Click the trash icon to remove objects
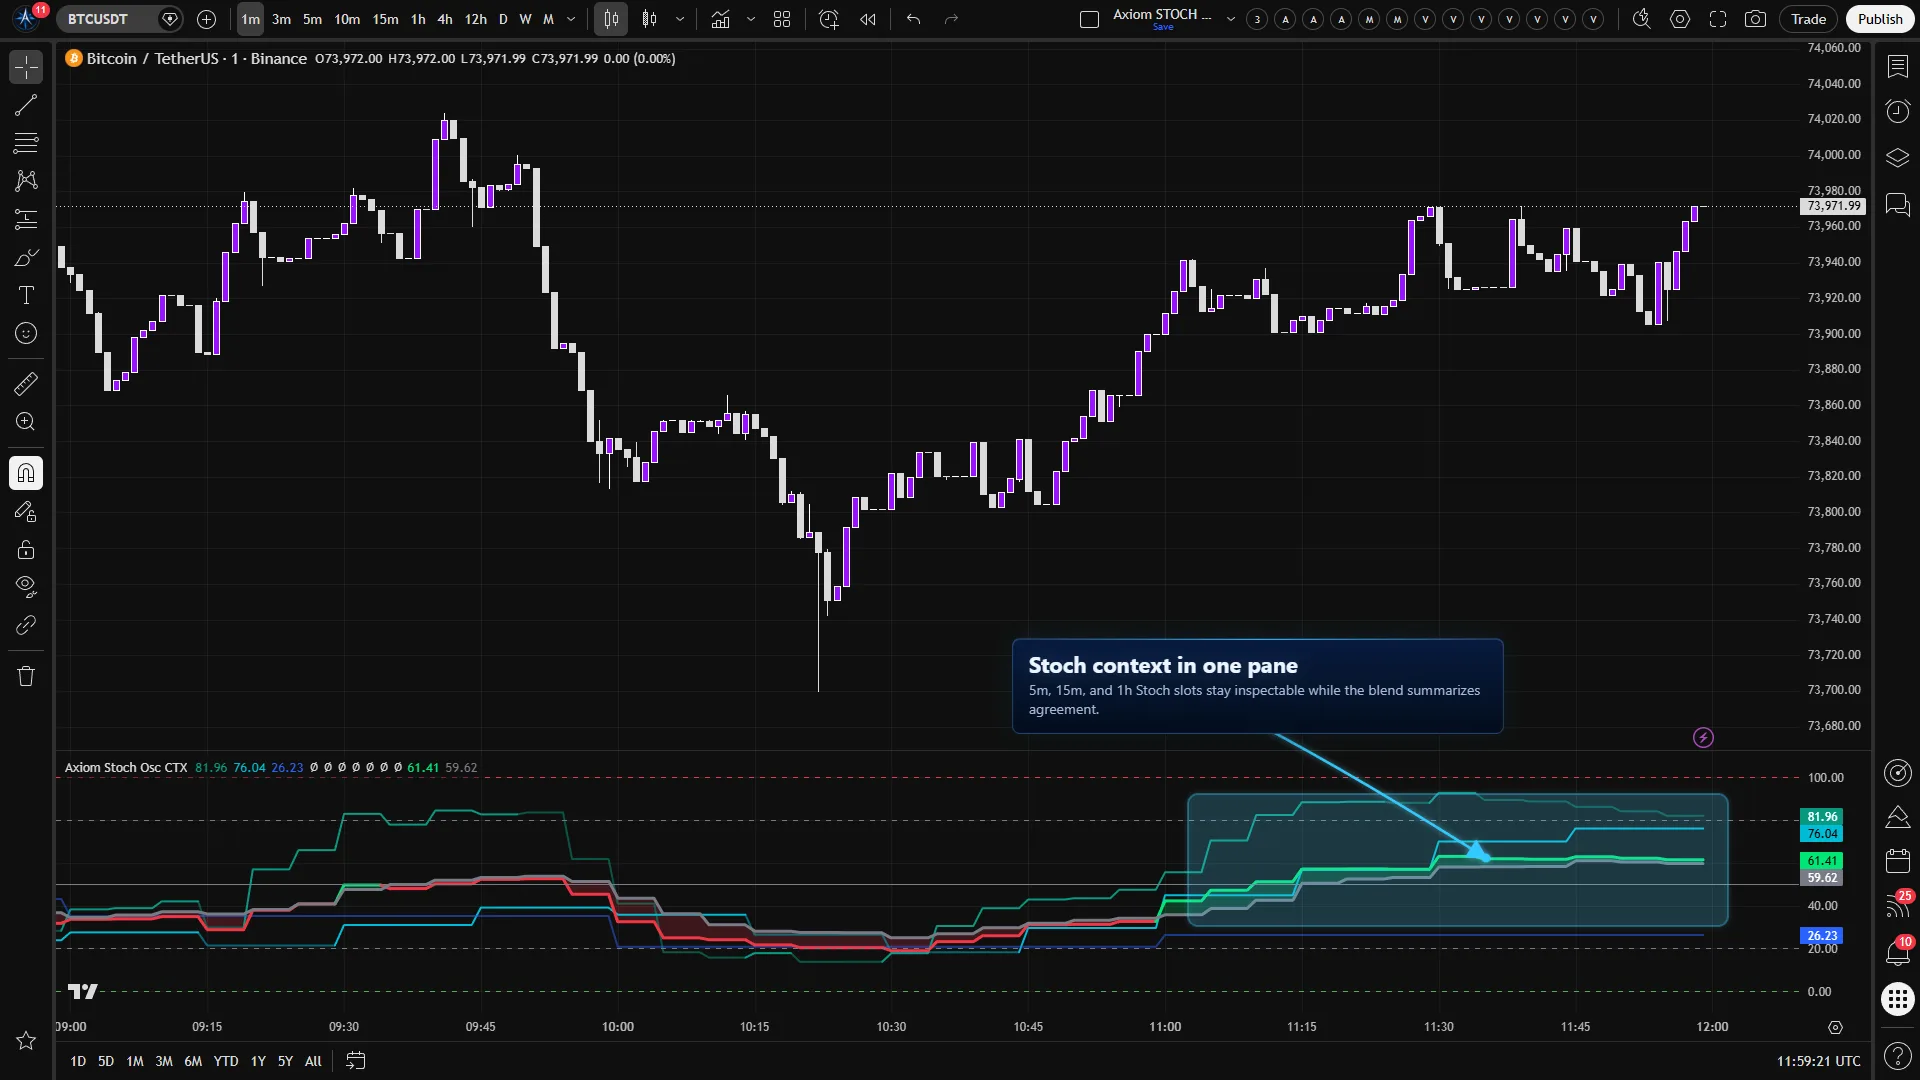Viewport: 1920px width, 1080px height. (x=26, y=676)
